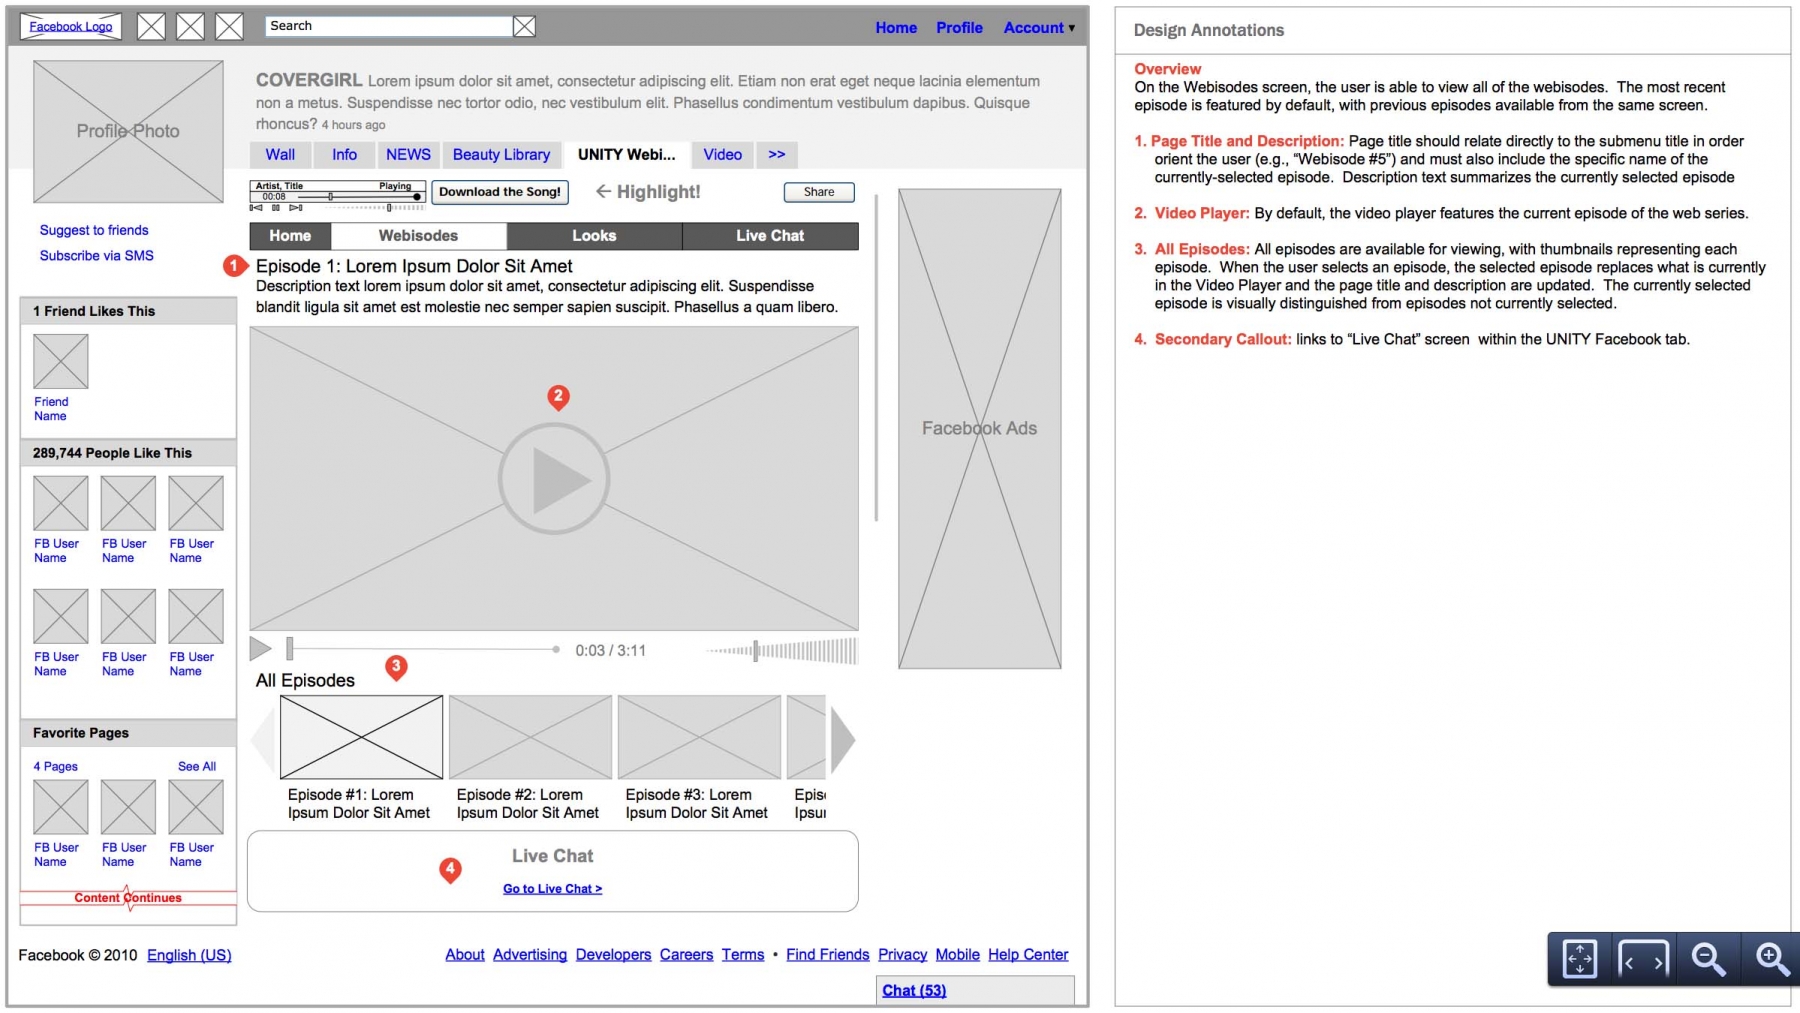Screen dimensions: 1800x1013
Task: Click inside the Search input field
Action: click(x=389, y=27)
